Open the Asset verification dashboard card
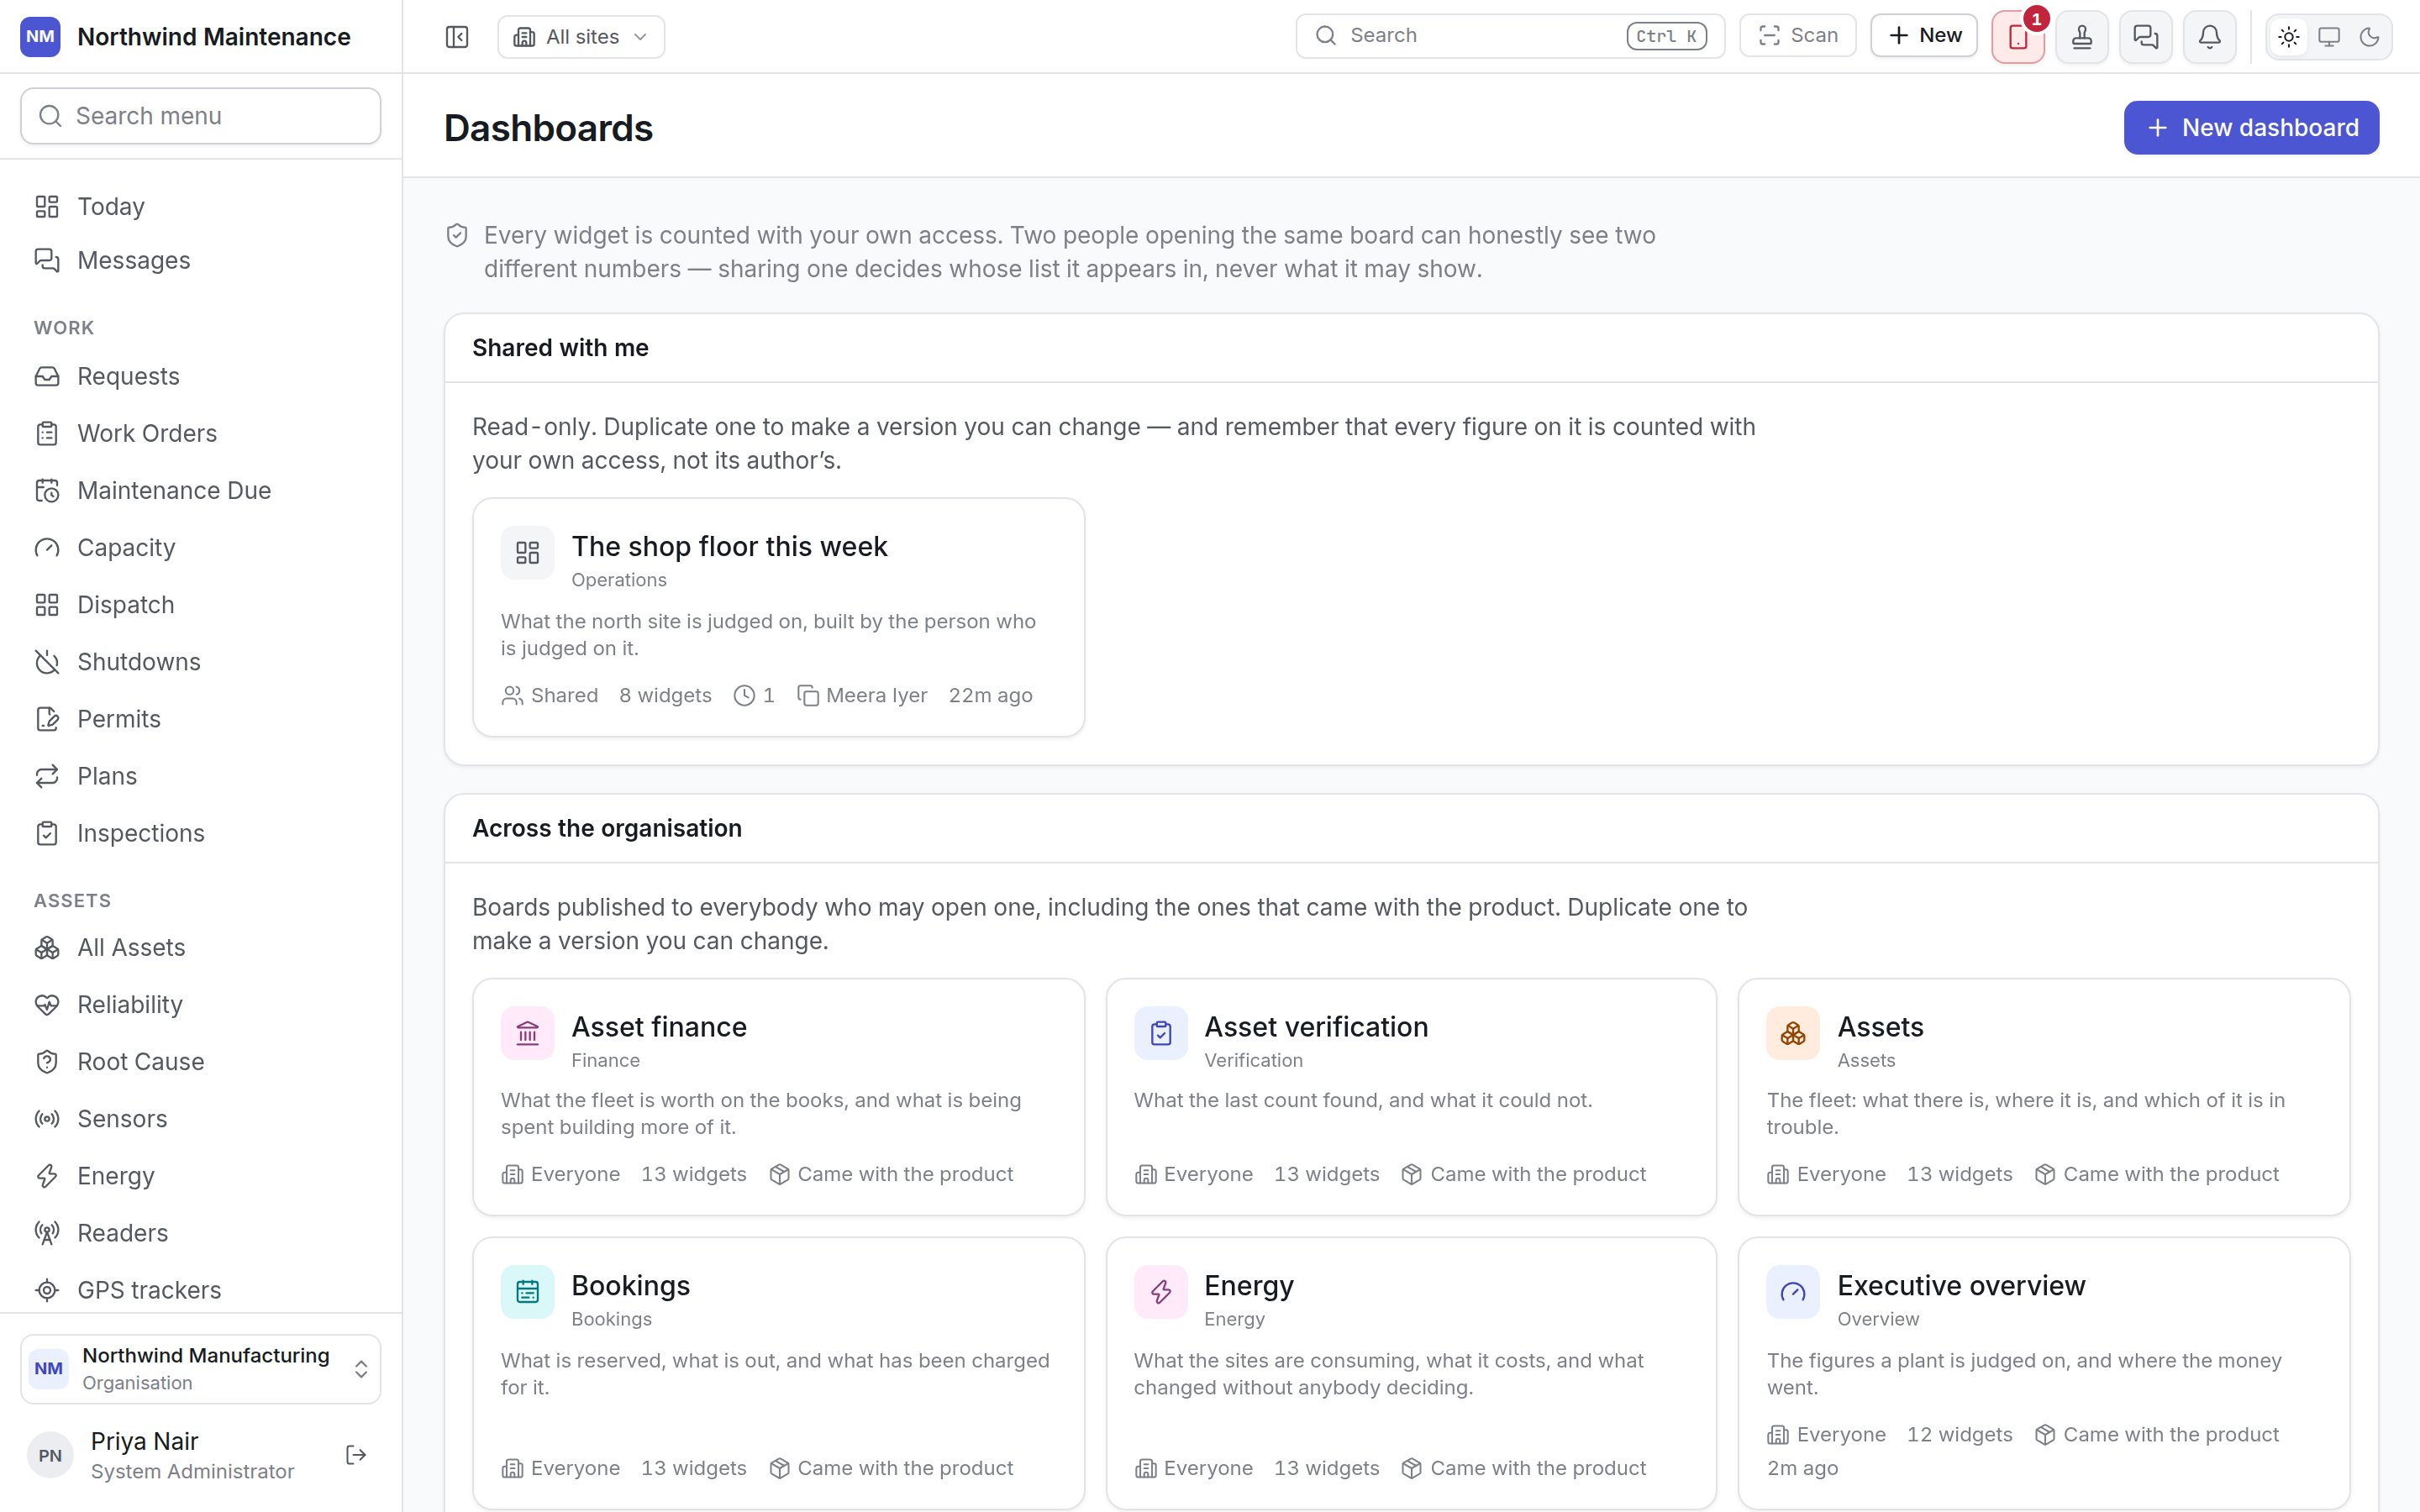Image resolution: width=2420 pixels, height=1512 pixels. 1411,1097
